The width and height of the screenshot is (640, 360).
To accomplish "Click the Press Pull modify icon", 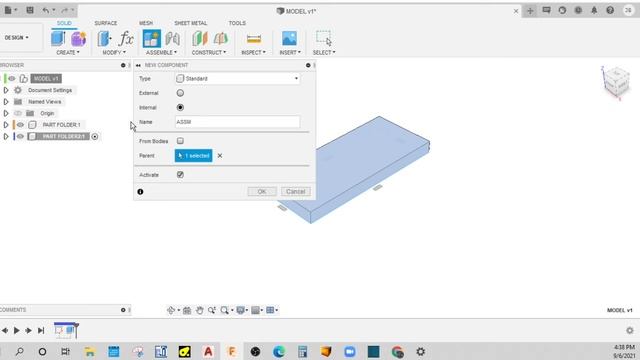I will coord(104,39).
